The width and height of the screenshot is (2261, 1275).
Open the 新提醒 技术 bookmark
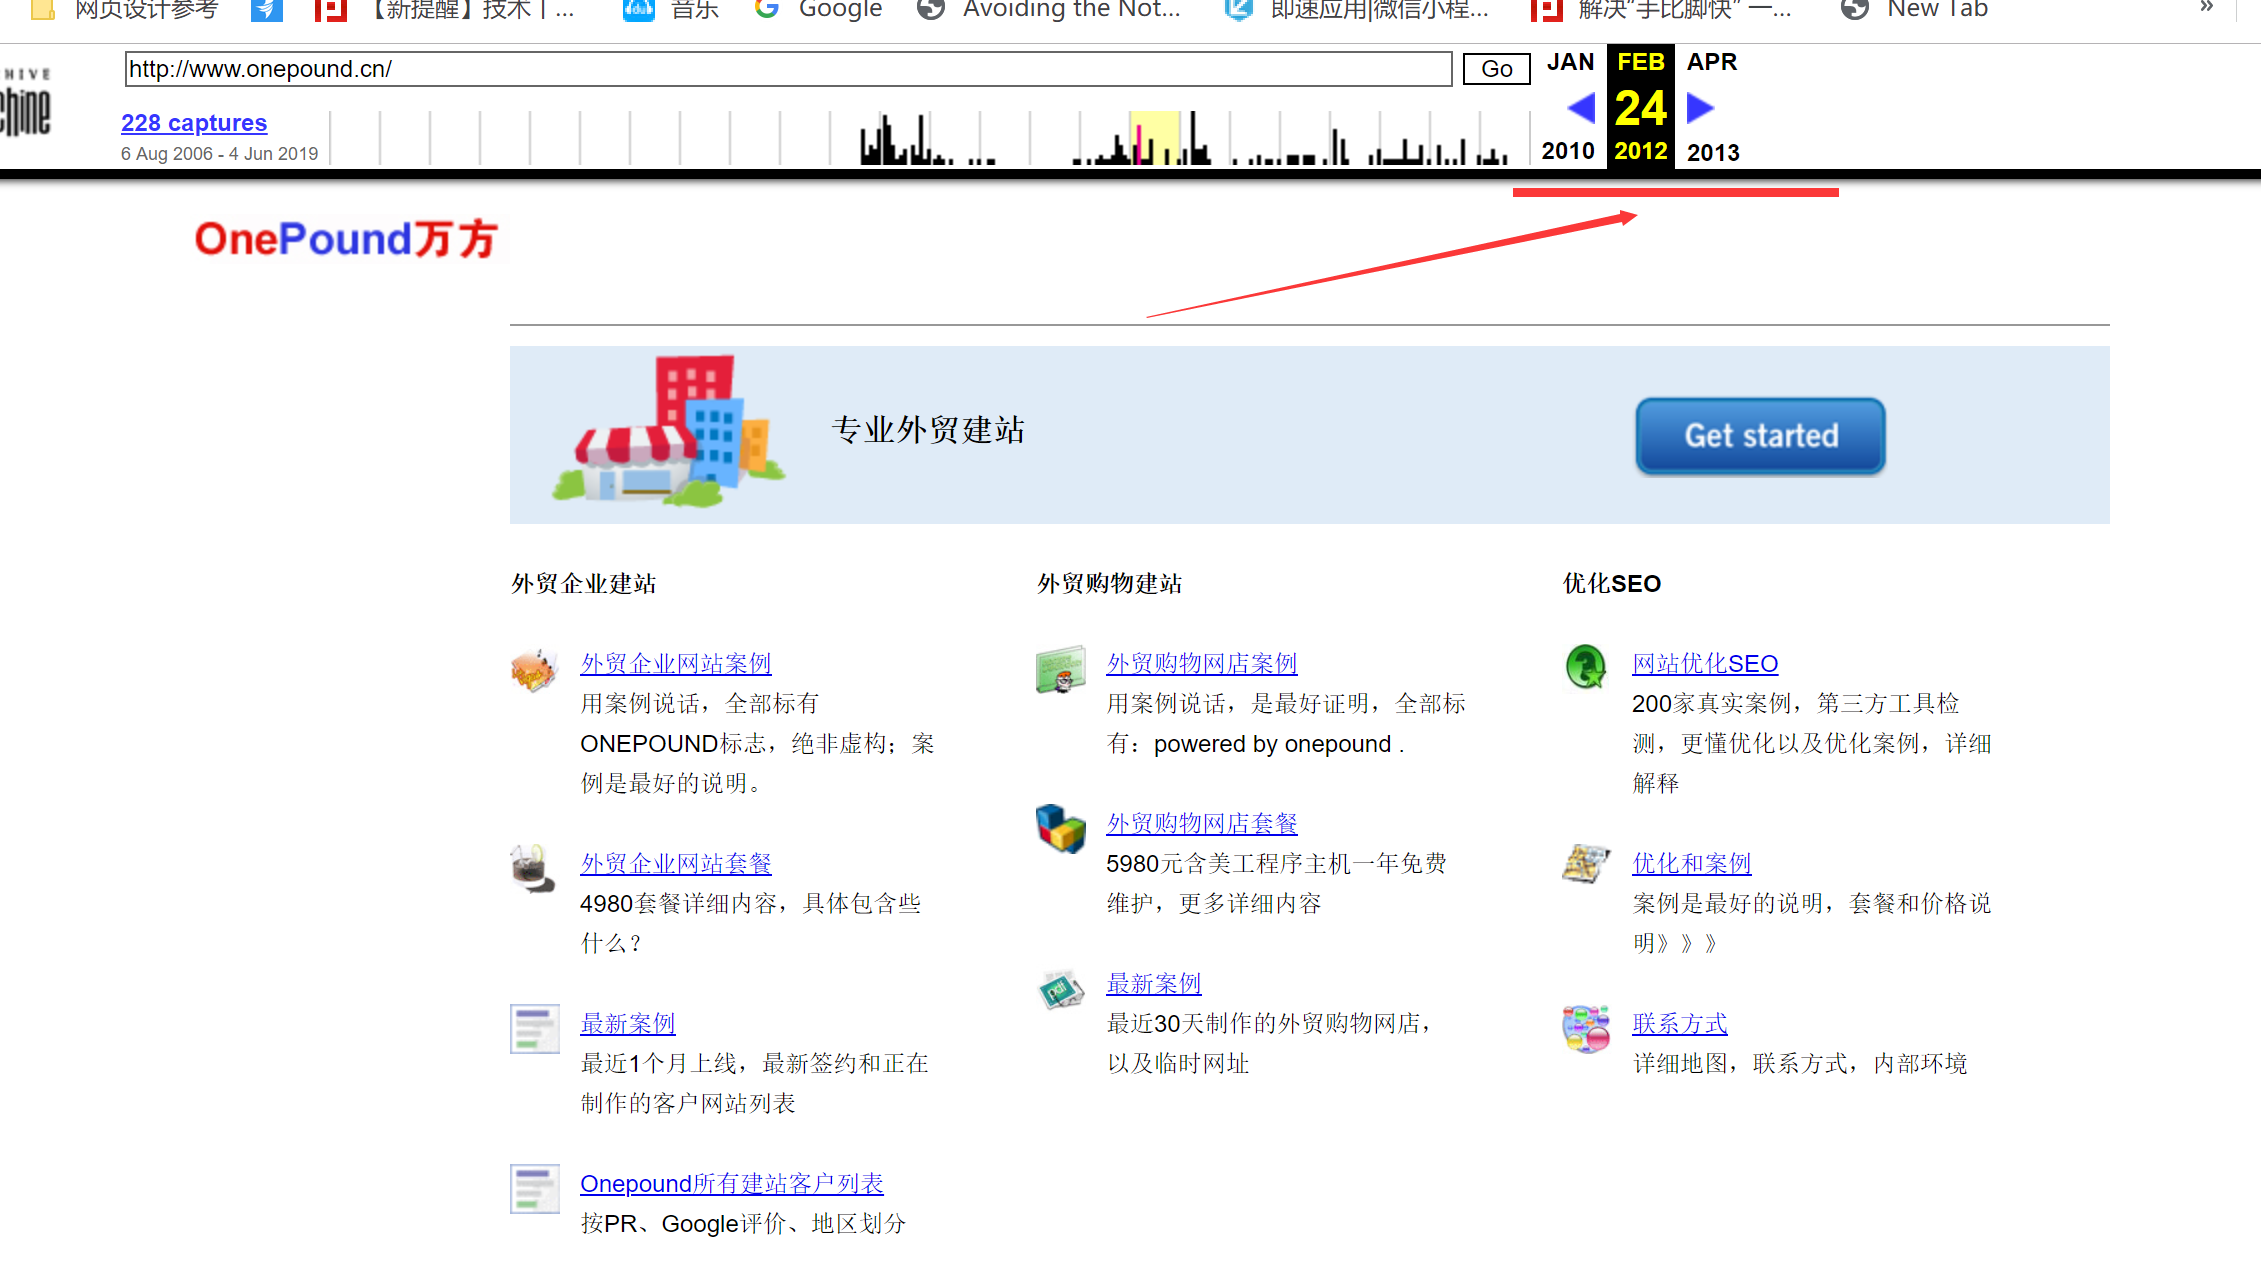444,10
